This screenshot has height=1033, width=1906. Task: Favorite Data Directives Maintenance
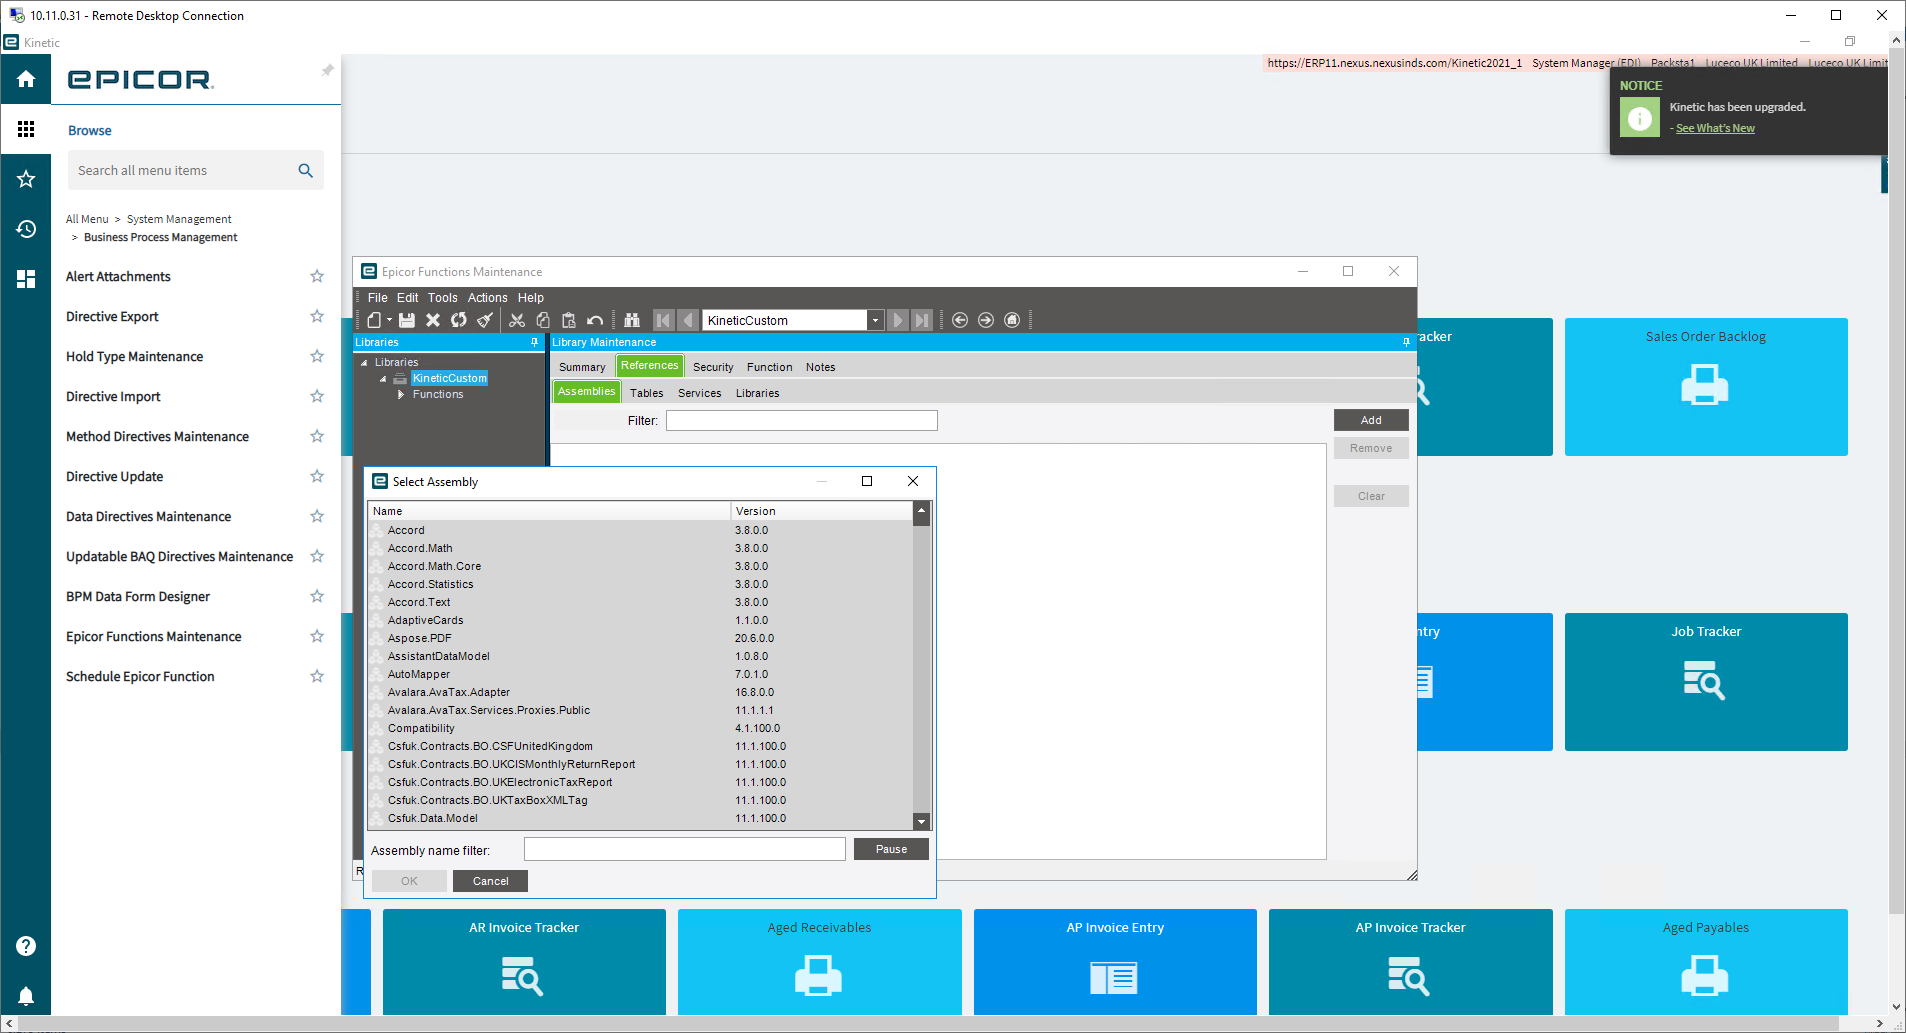[x=317, y=516]
